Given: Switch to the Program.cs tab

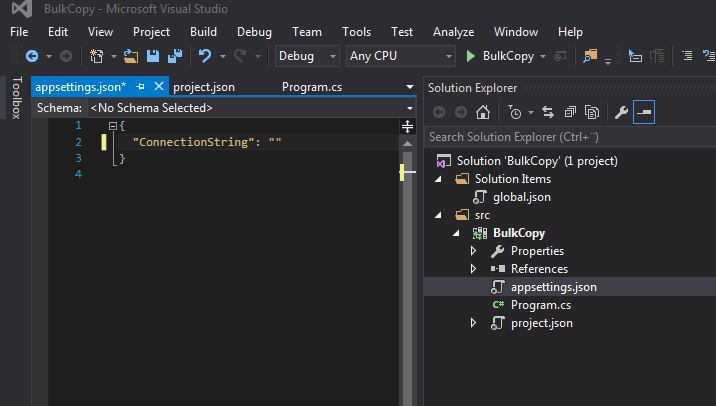Looking at the screenshot, I should click(x=313, y=87).
